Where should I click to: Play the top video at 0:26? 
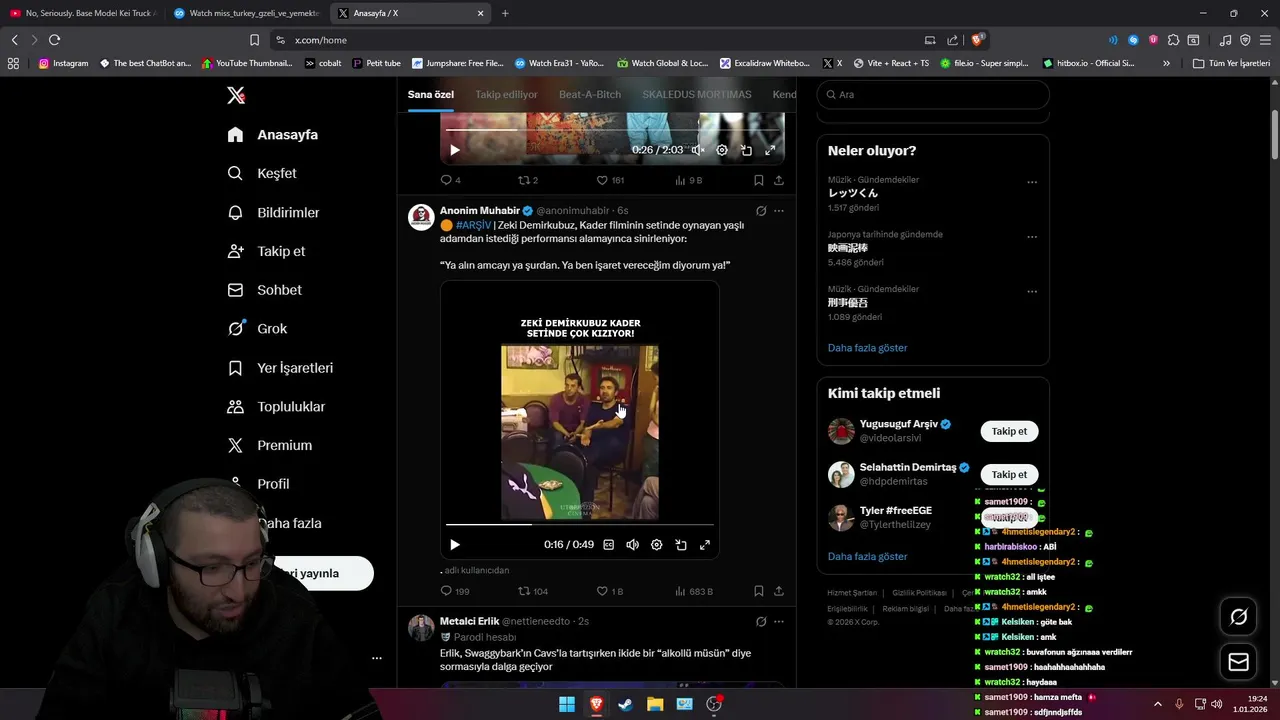(454, 150)
